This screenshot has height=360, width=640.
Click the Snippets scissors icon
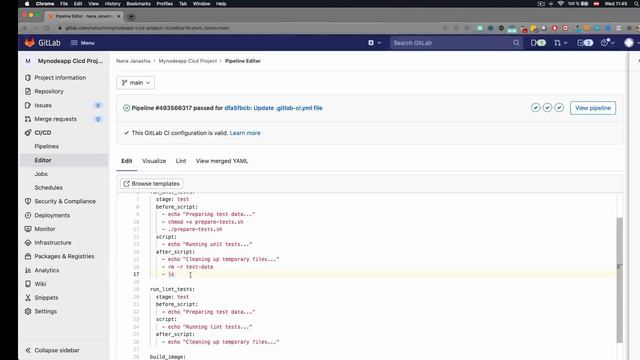[28, 298]
